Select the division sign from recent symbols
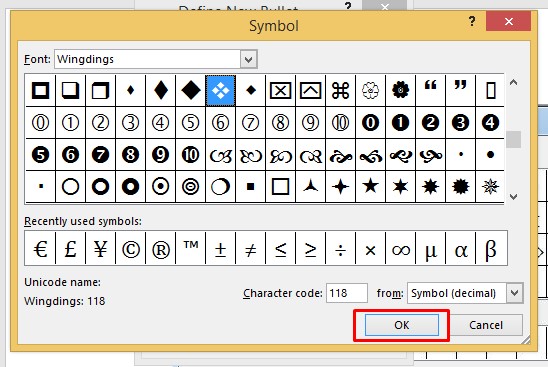 coord(341,249)
